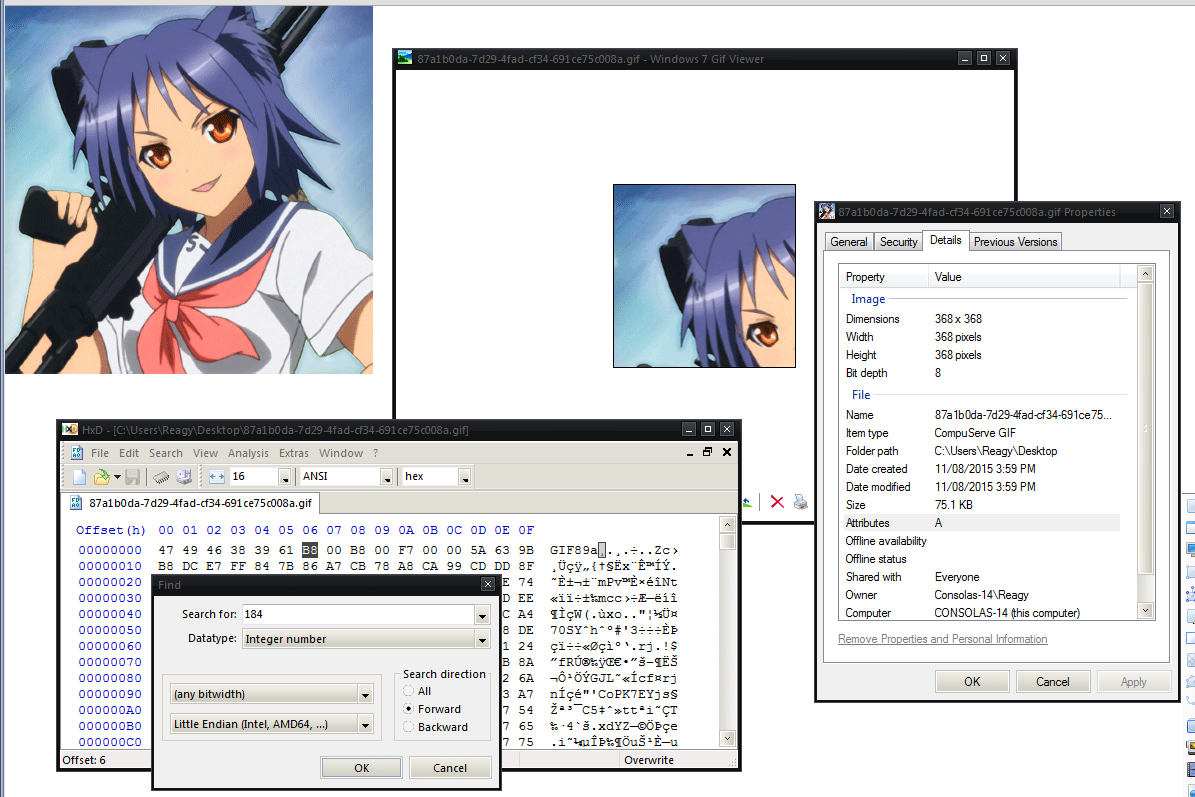Click the Search for input field
Viewport: 1195px width, 797px height.
click(x=358, y=615)
